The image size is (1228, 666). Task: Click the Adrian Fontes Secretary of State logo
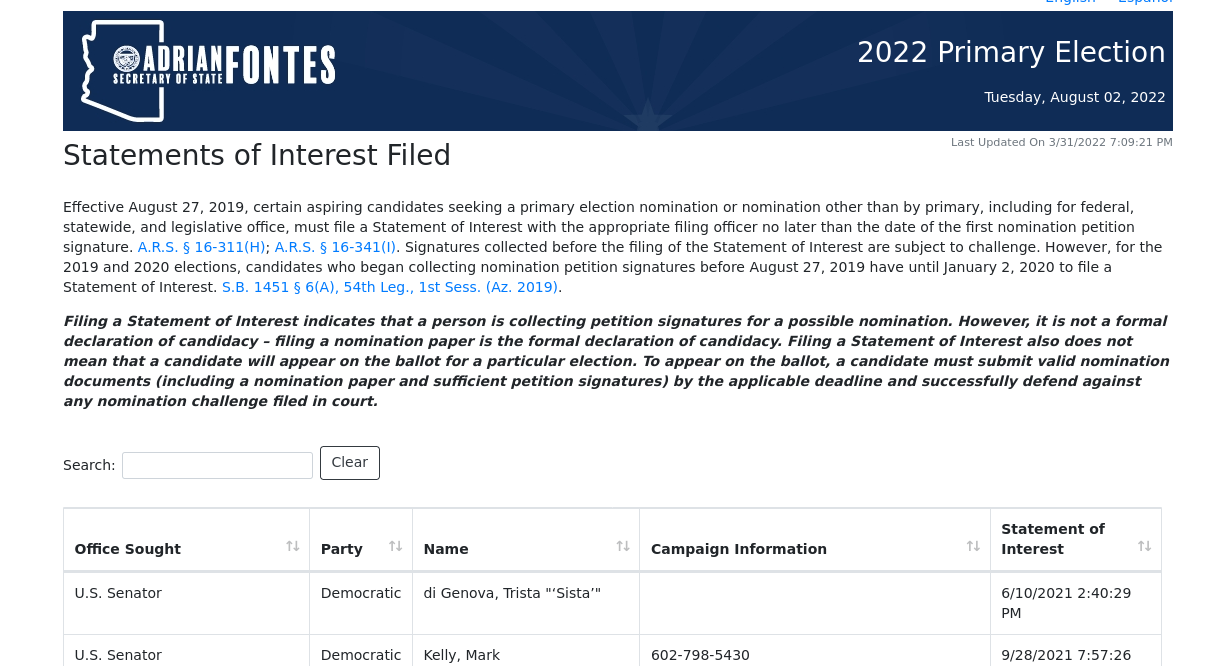pyautogui.click(x=208, y=71)
